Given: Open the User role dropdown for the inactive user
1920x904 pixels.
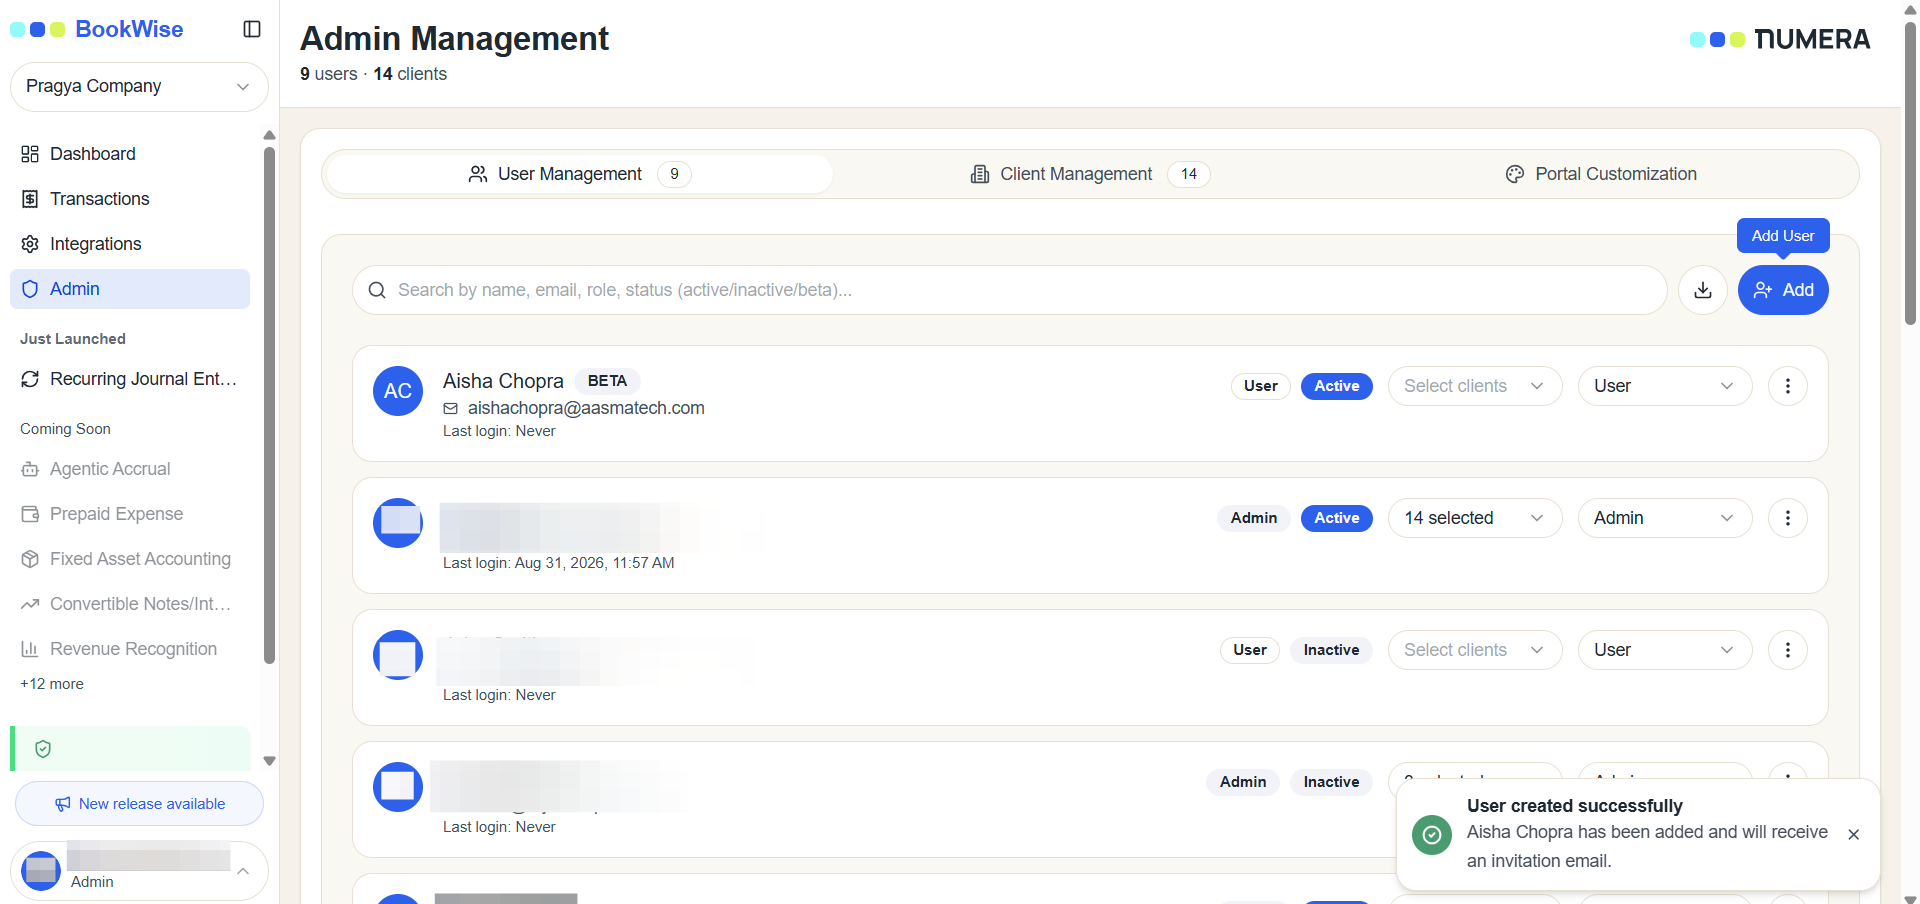Looking at the screenshot, I should [1665, 650].
